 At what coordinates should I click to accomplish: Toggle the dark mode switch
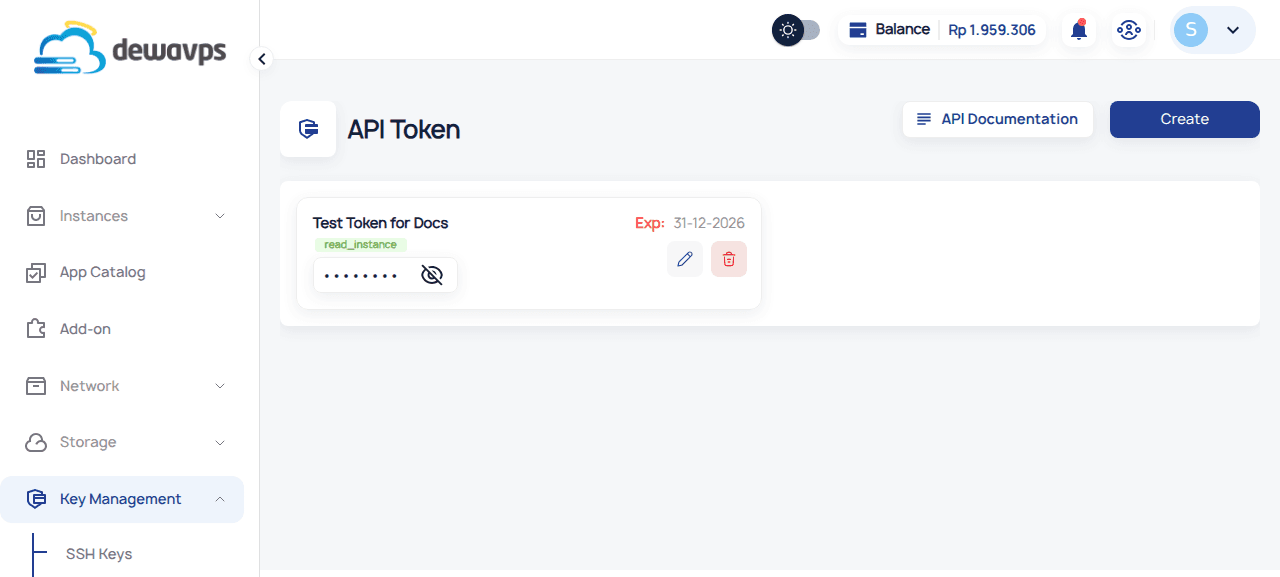(x=796, y=29)
